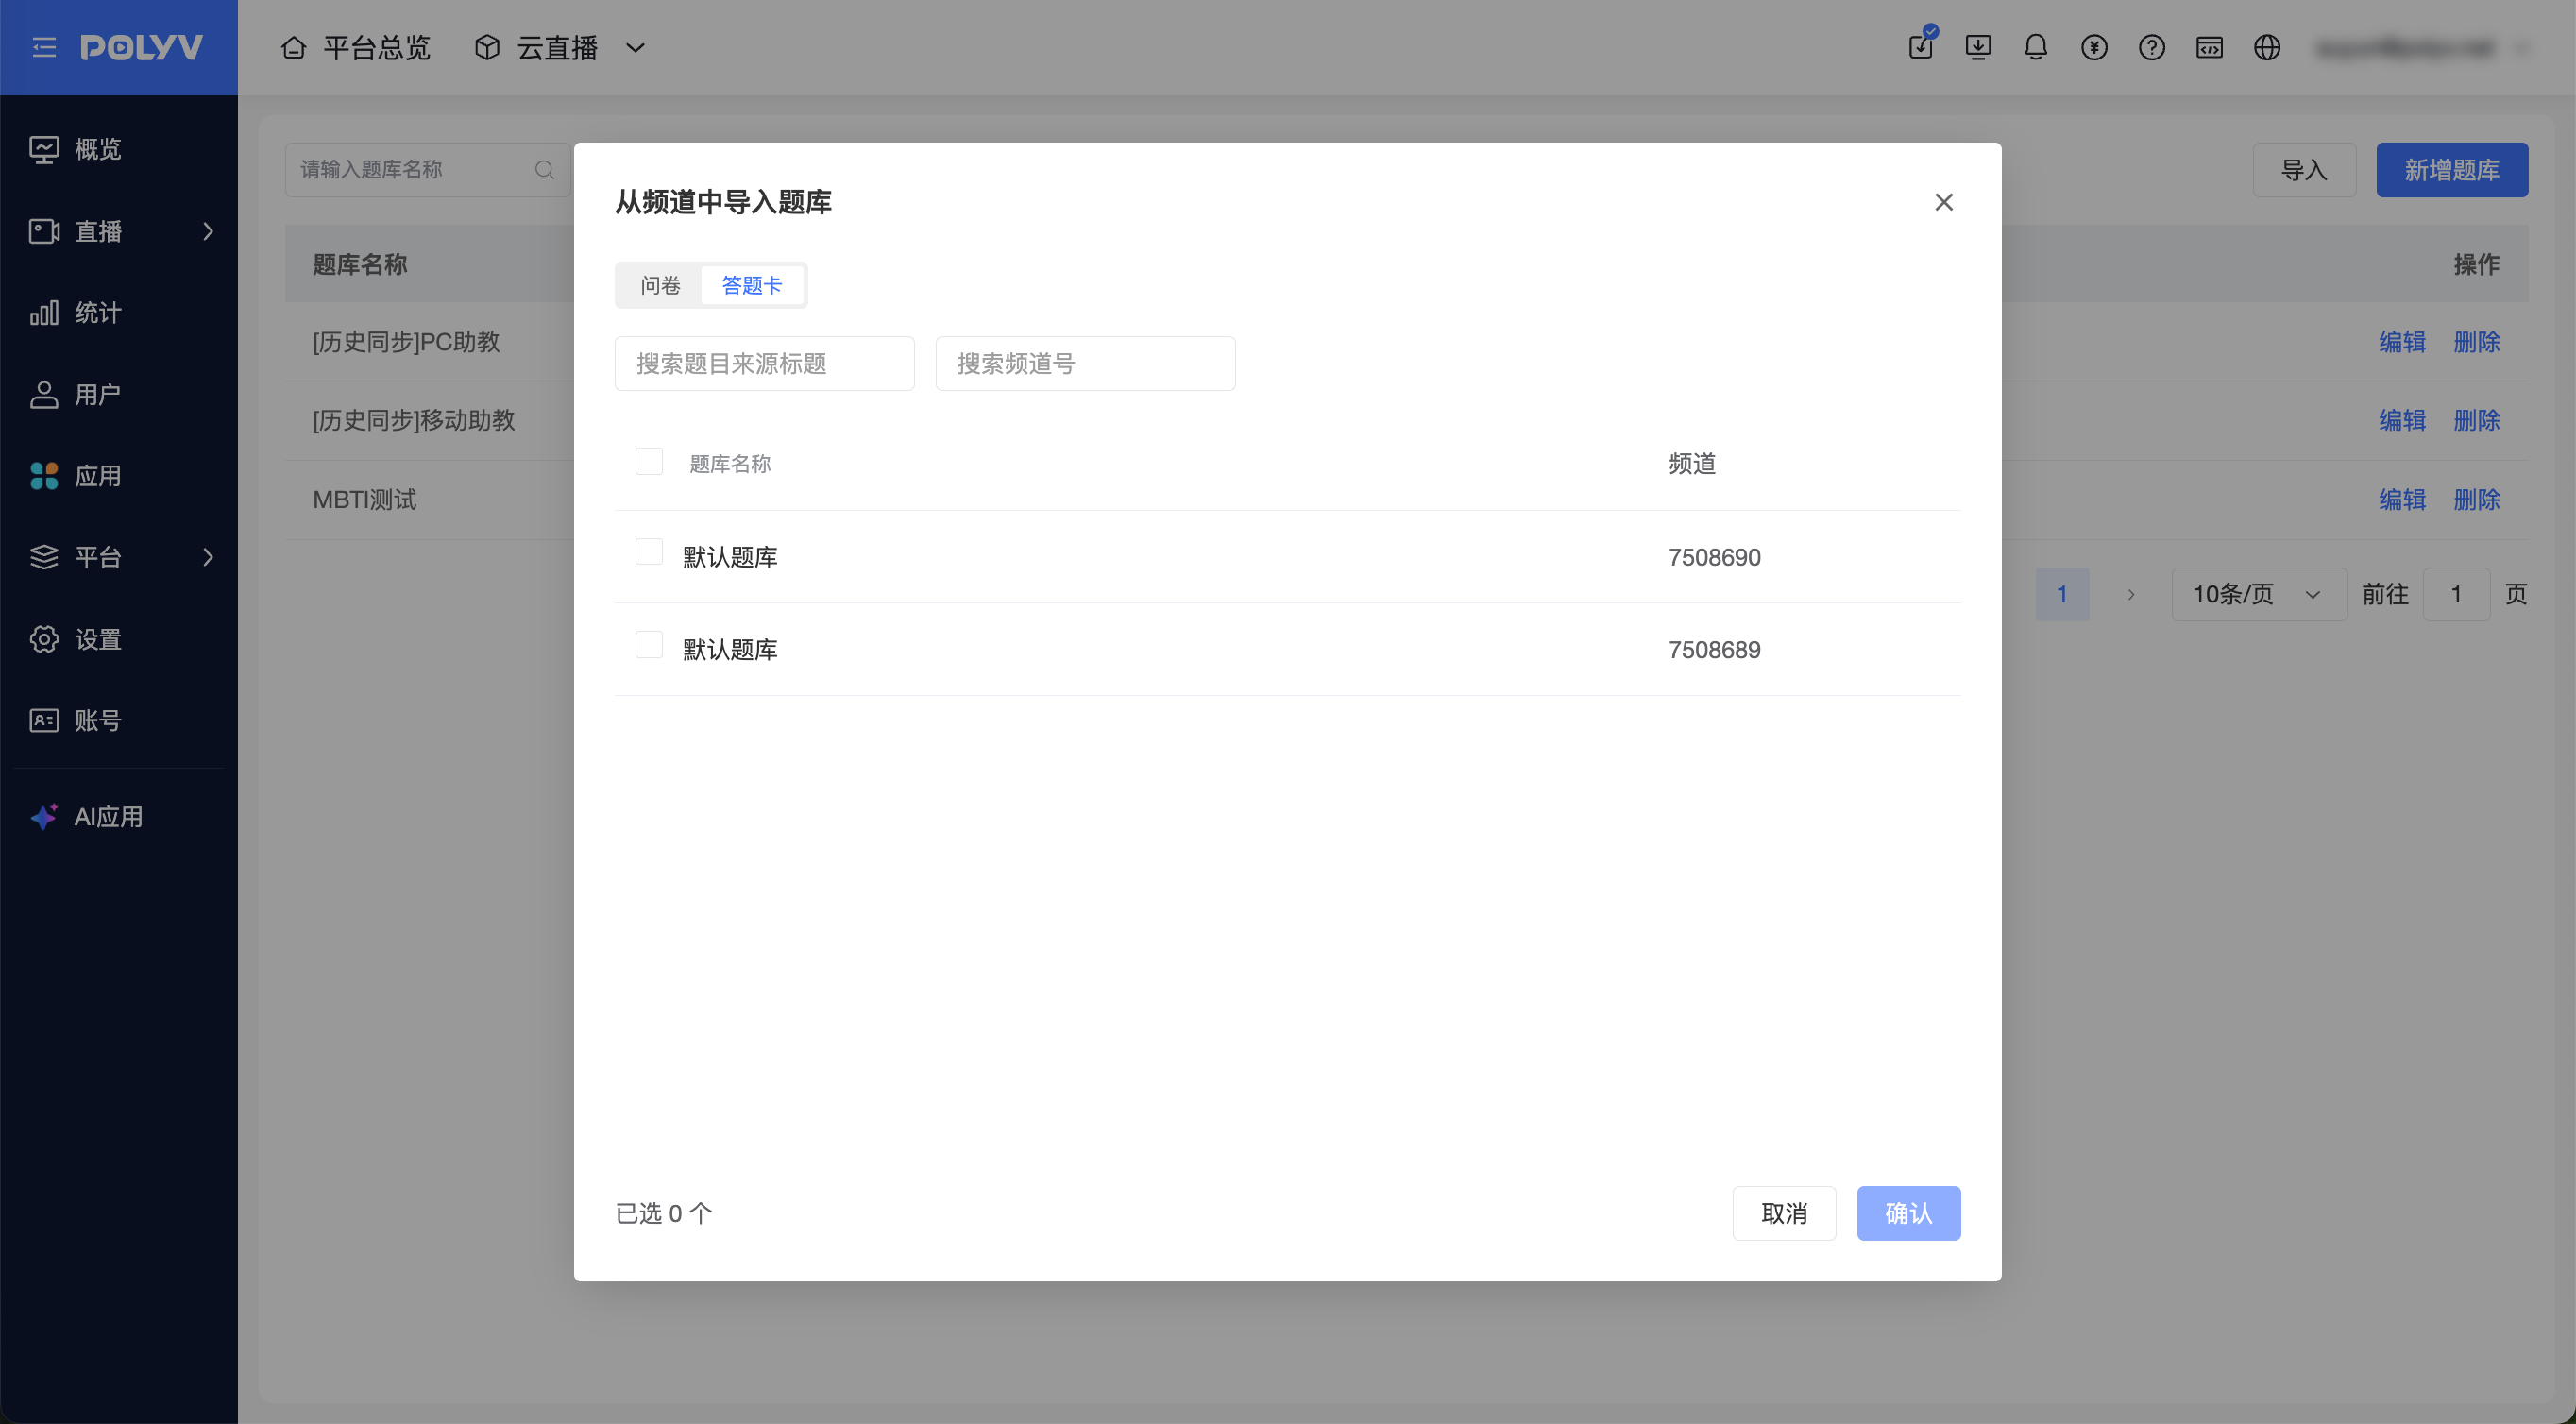Click the 新增题库 button
2576x1424 pixels.
click(2452, 170)
